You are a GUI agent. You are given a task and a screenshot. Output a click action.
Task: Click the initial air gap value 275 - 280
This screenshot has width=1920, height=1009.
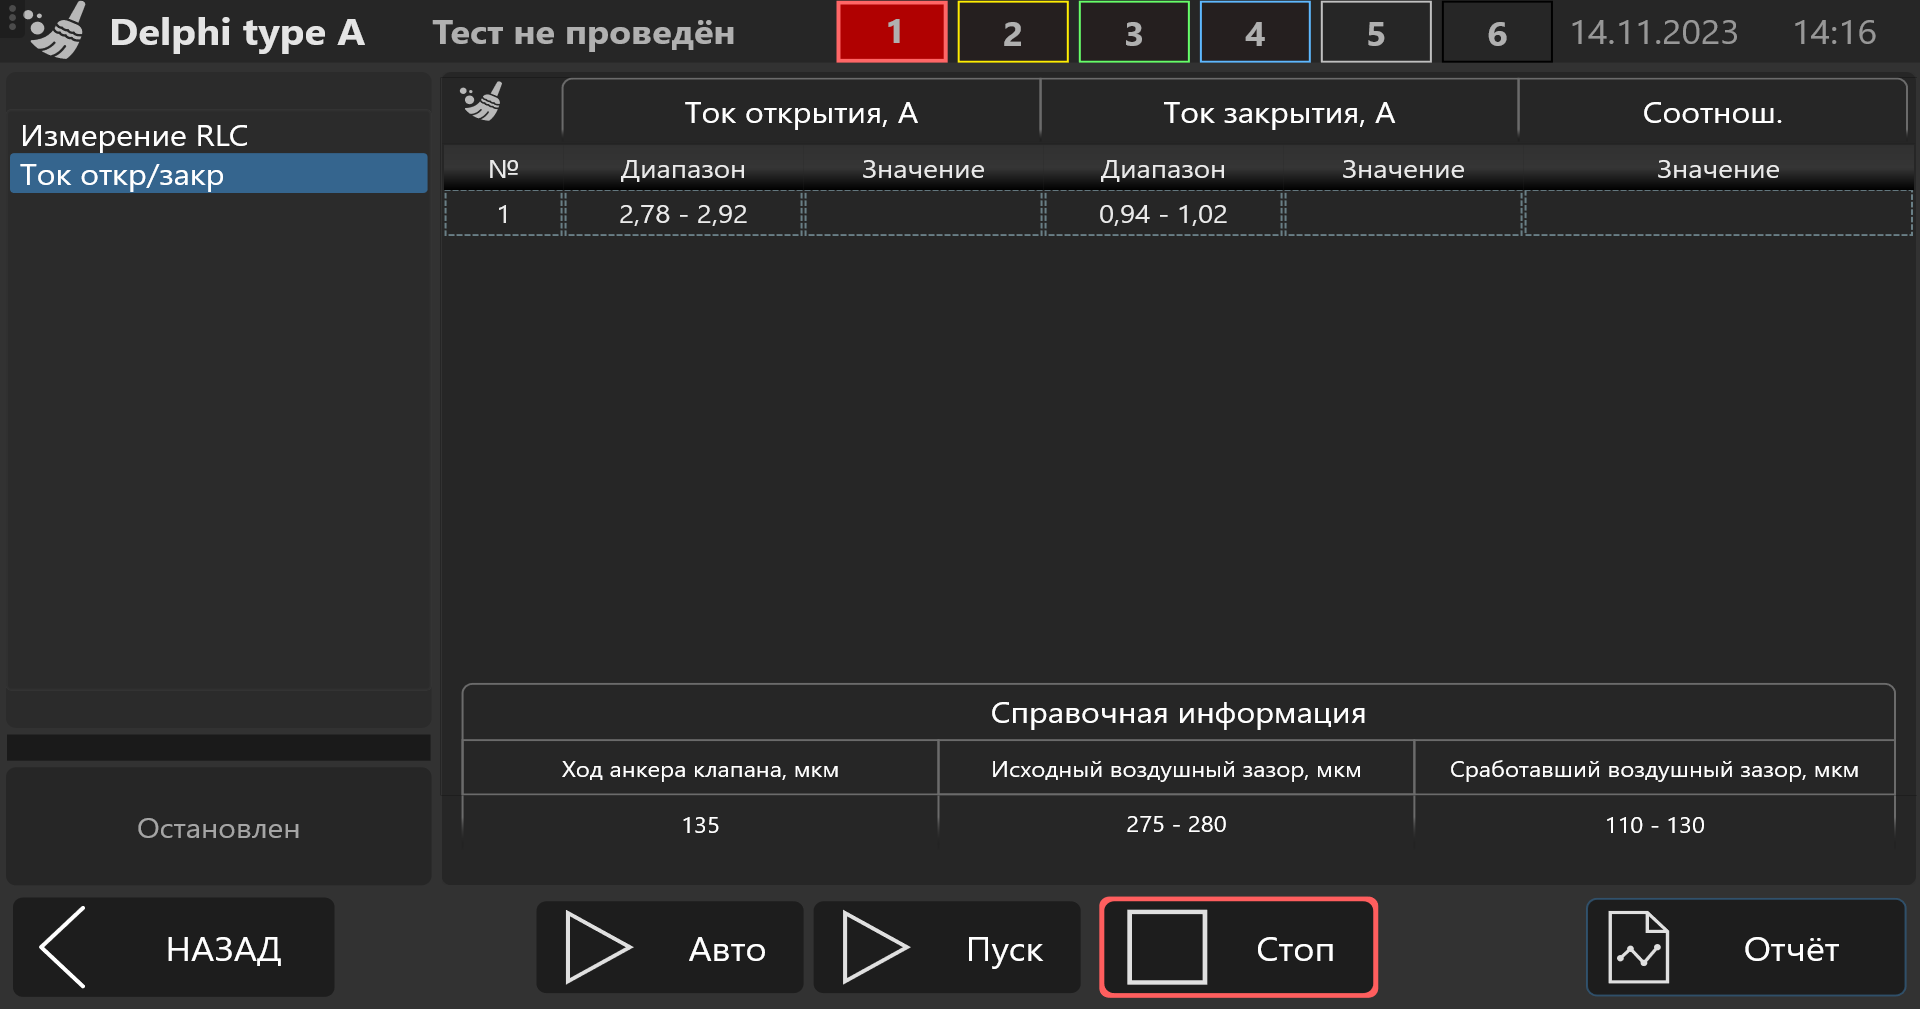1176,824
